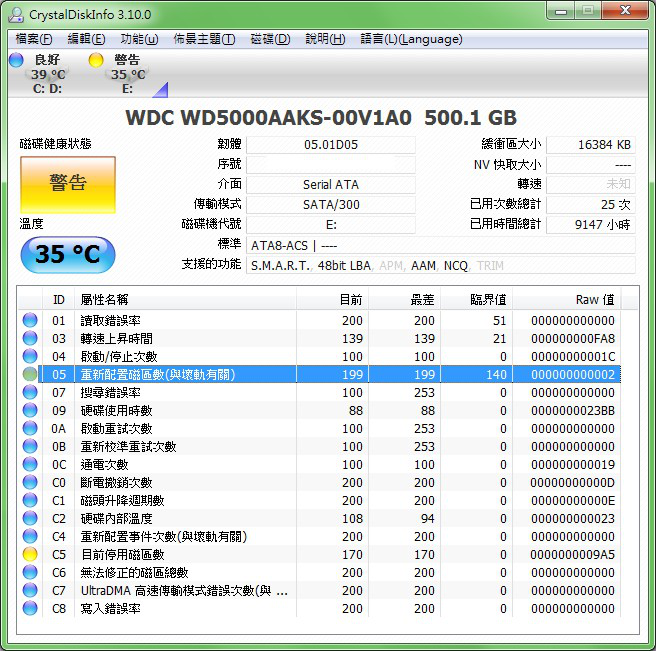This screenshot has width=656, height=651.
Task: Click the orange 警告 health status button
Action: point(68,185)
